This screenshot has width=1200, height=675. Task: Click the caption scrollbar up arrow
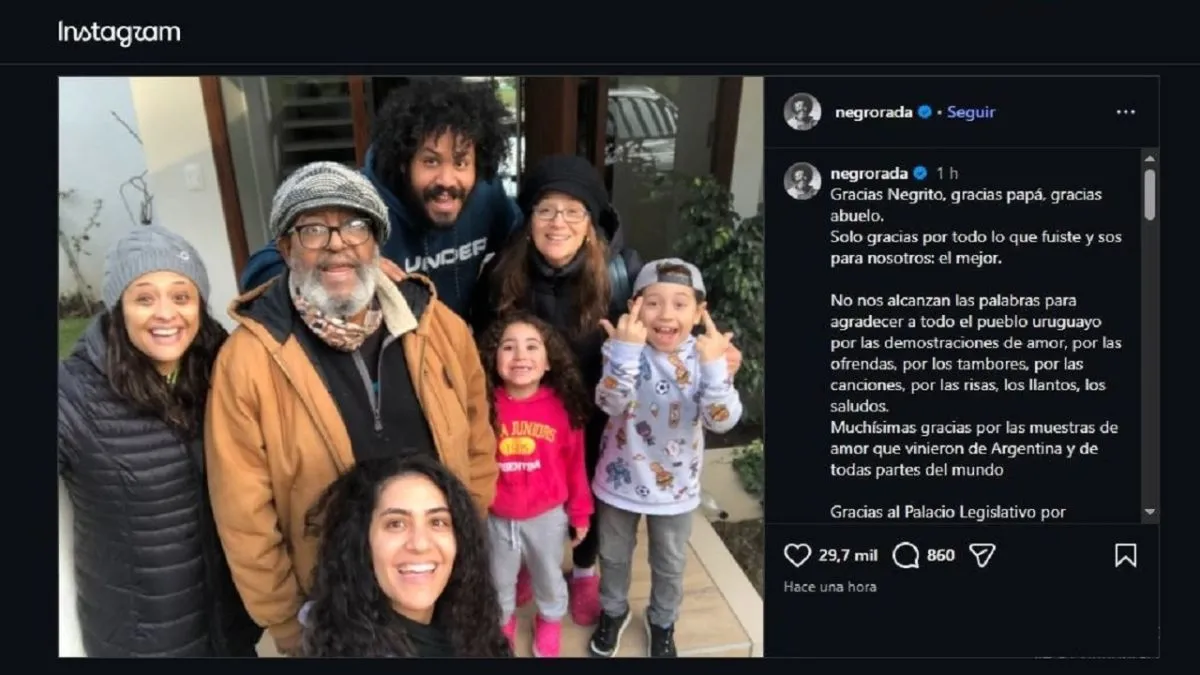[1150, 158]
